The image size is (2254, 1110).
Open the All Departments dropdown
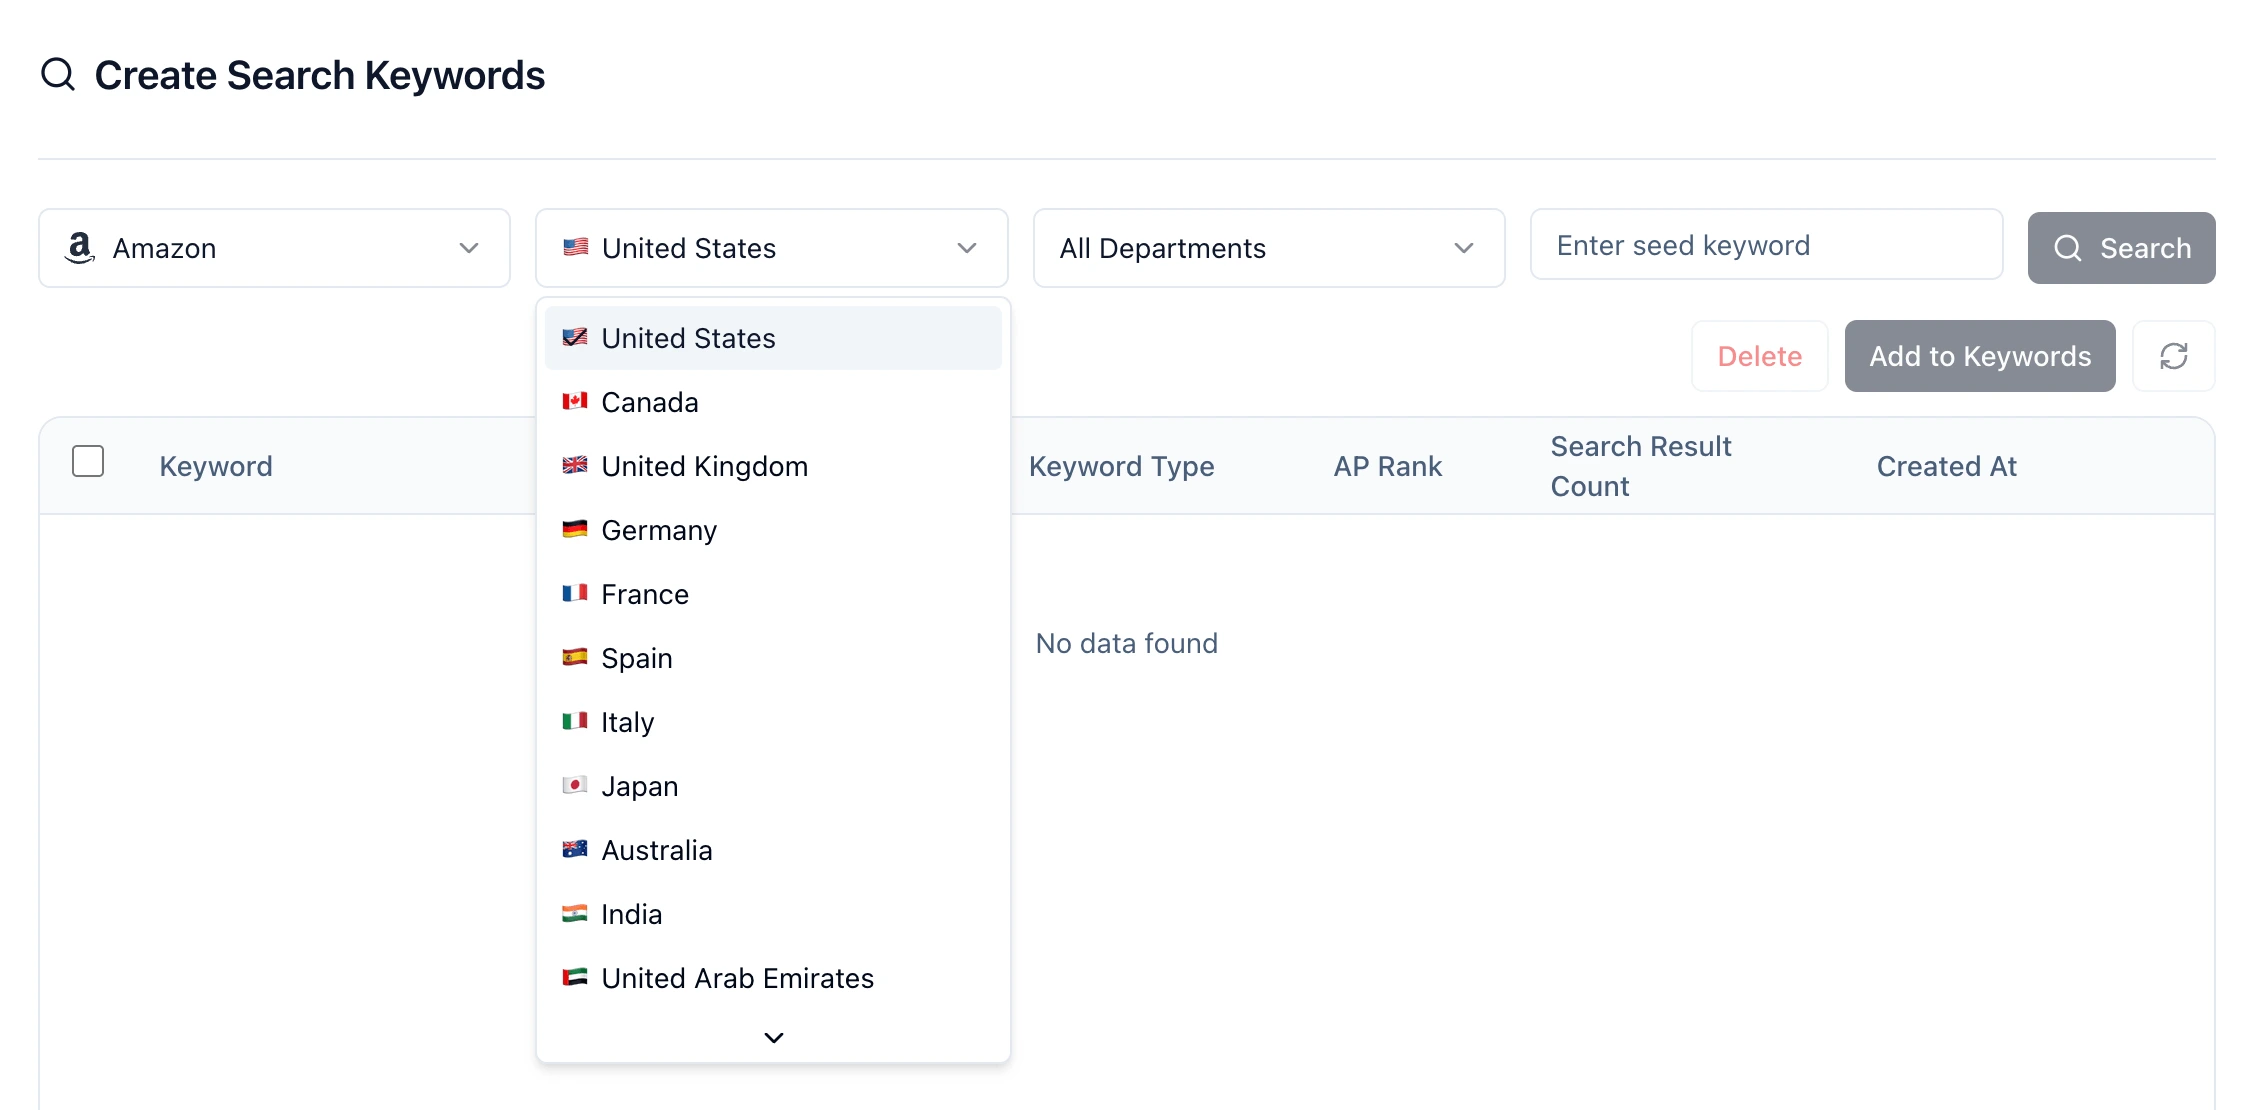[x=1269, y=248]
